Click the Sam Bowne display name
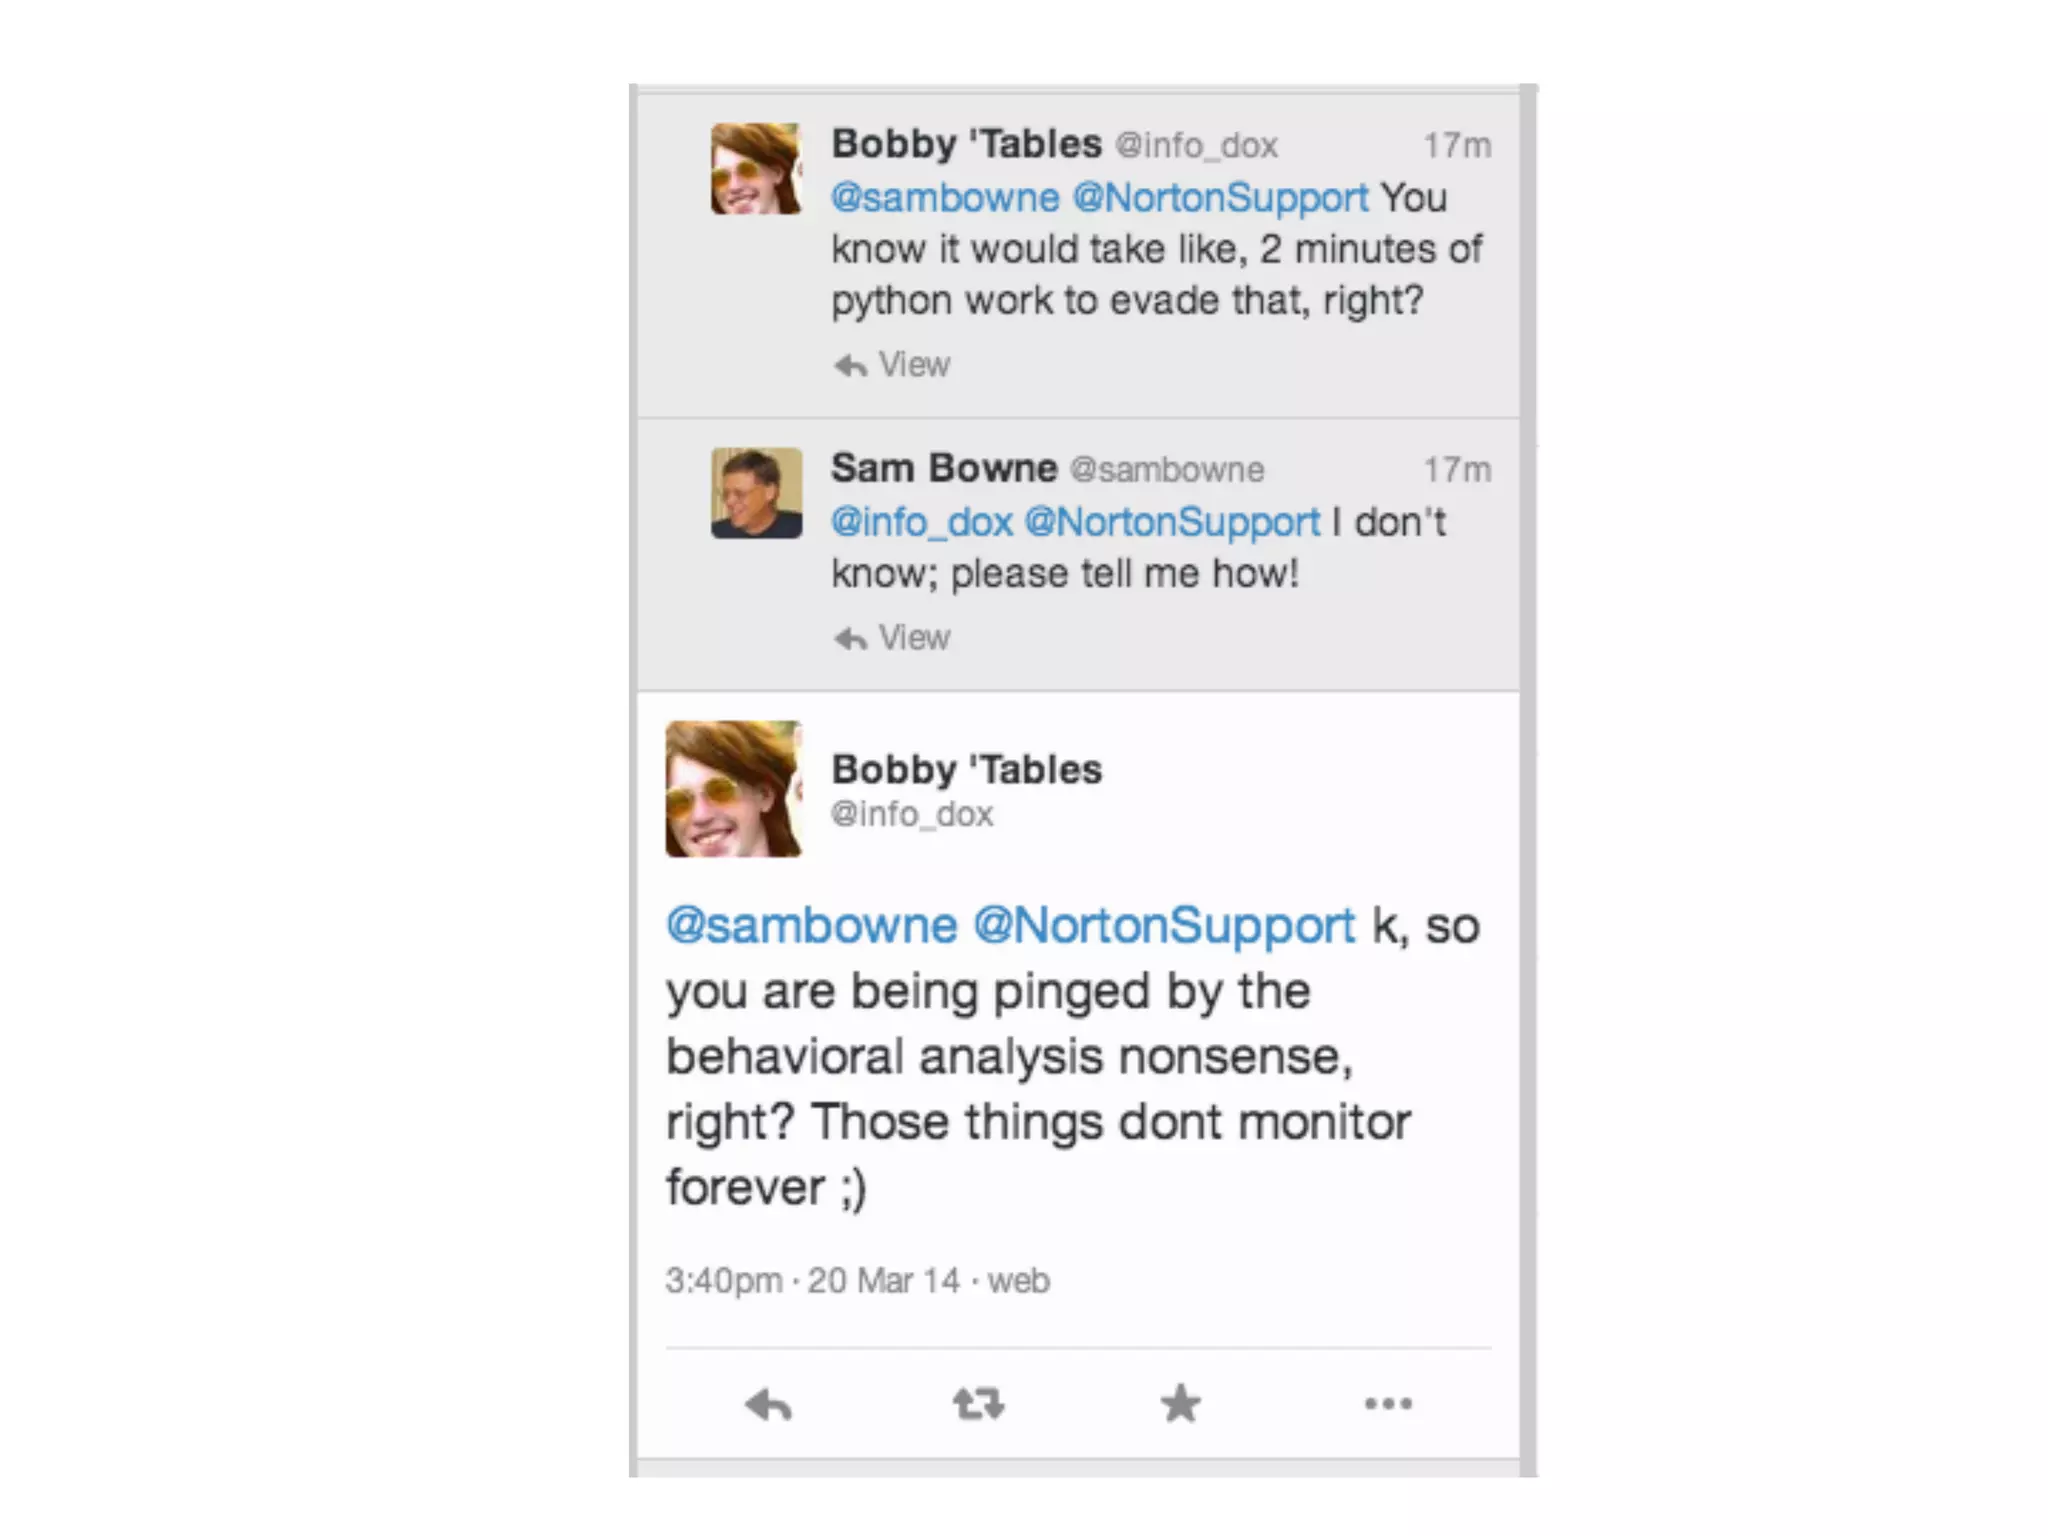The width and height of the screenshot is (2048, 1536). pyautogui.click(x=944, y=468)
